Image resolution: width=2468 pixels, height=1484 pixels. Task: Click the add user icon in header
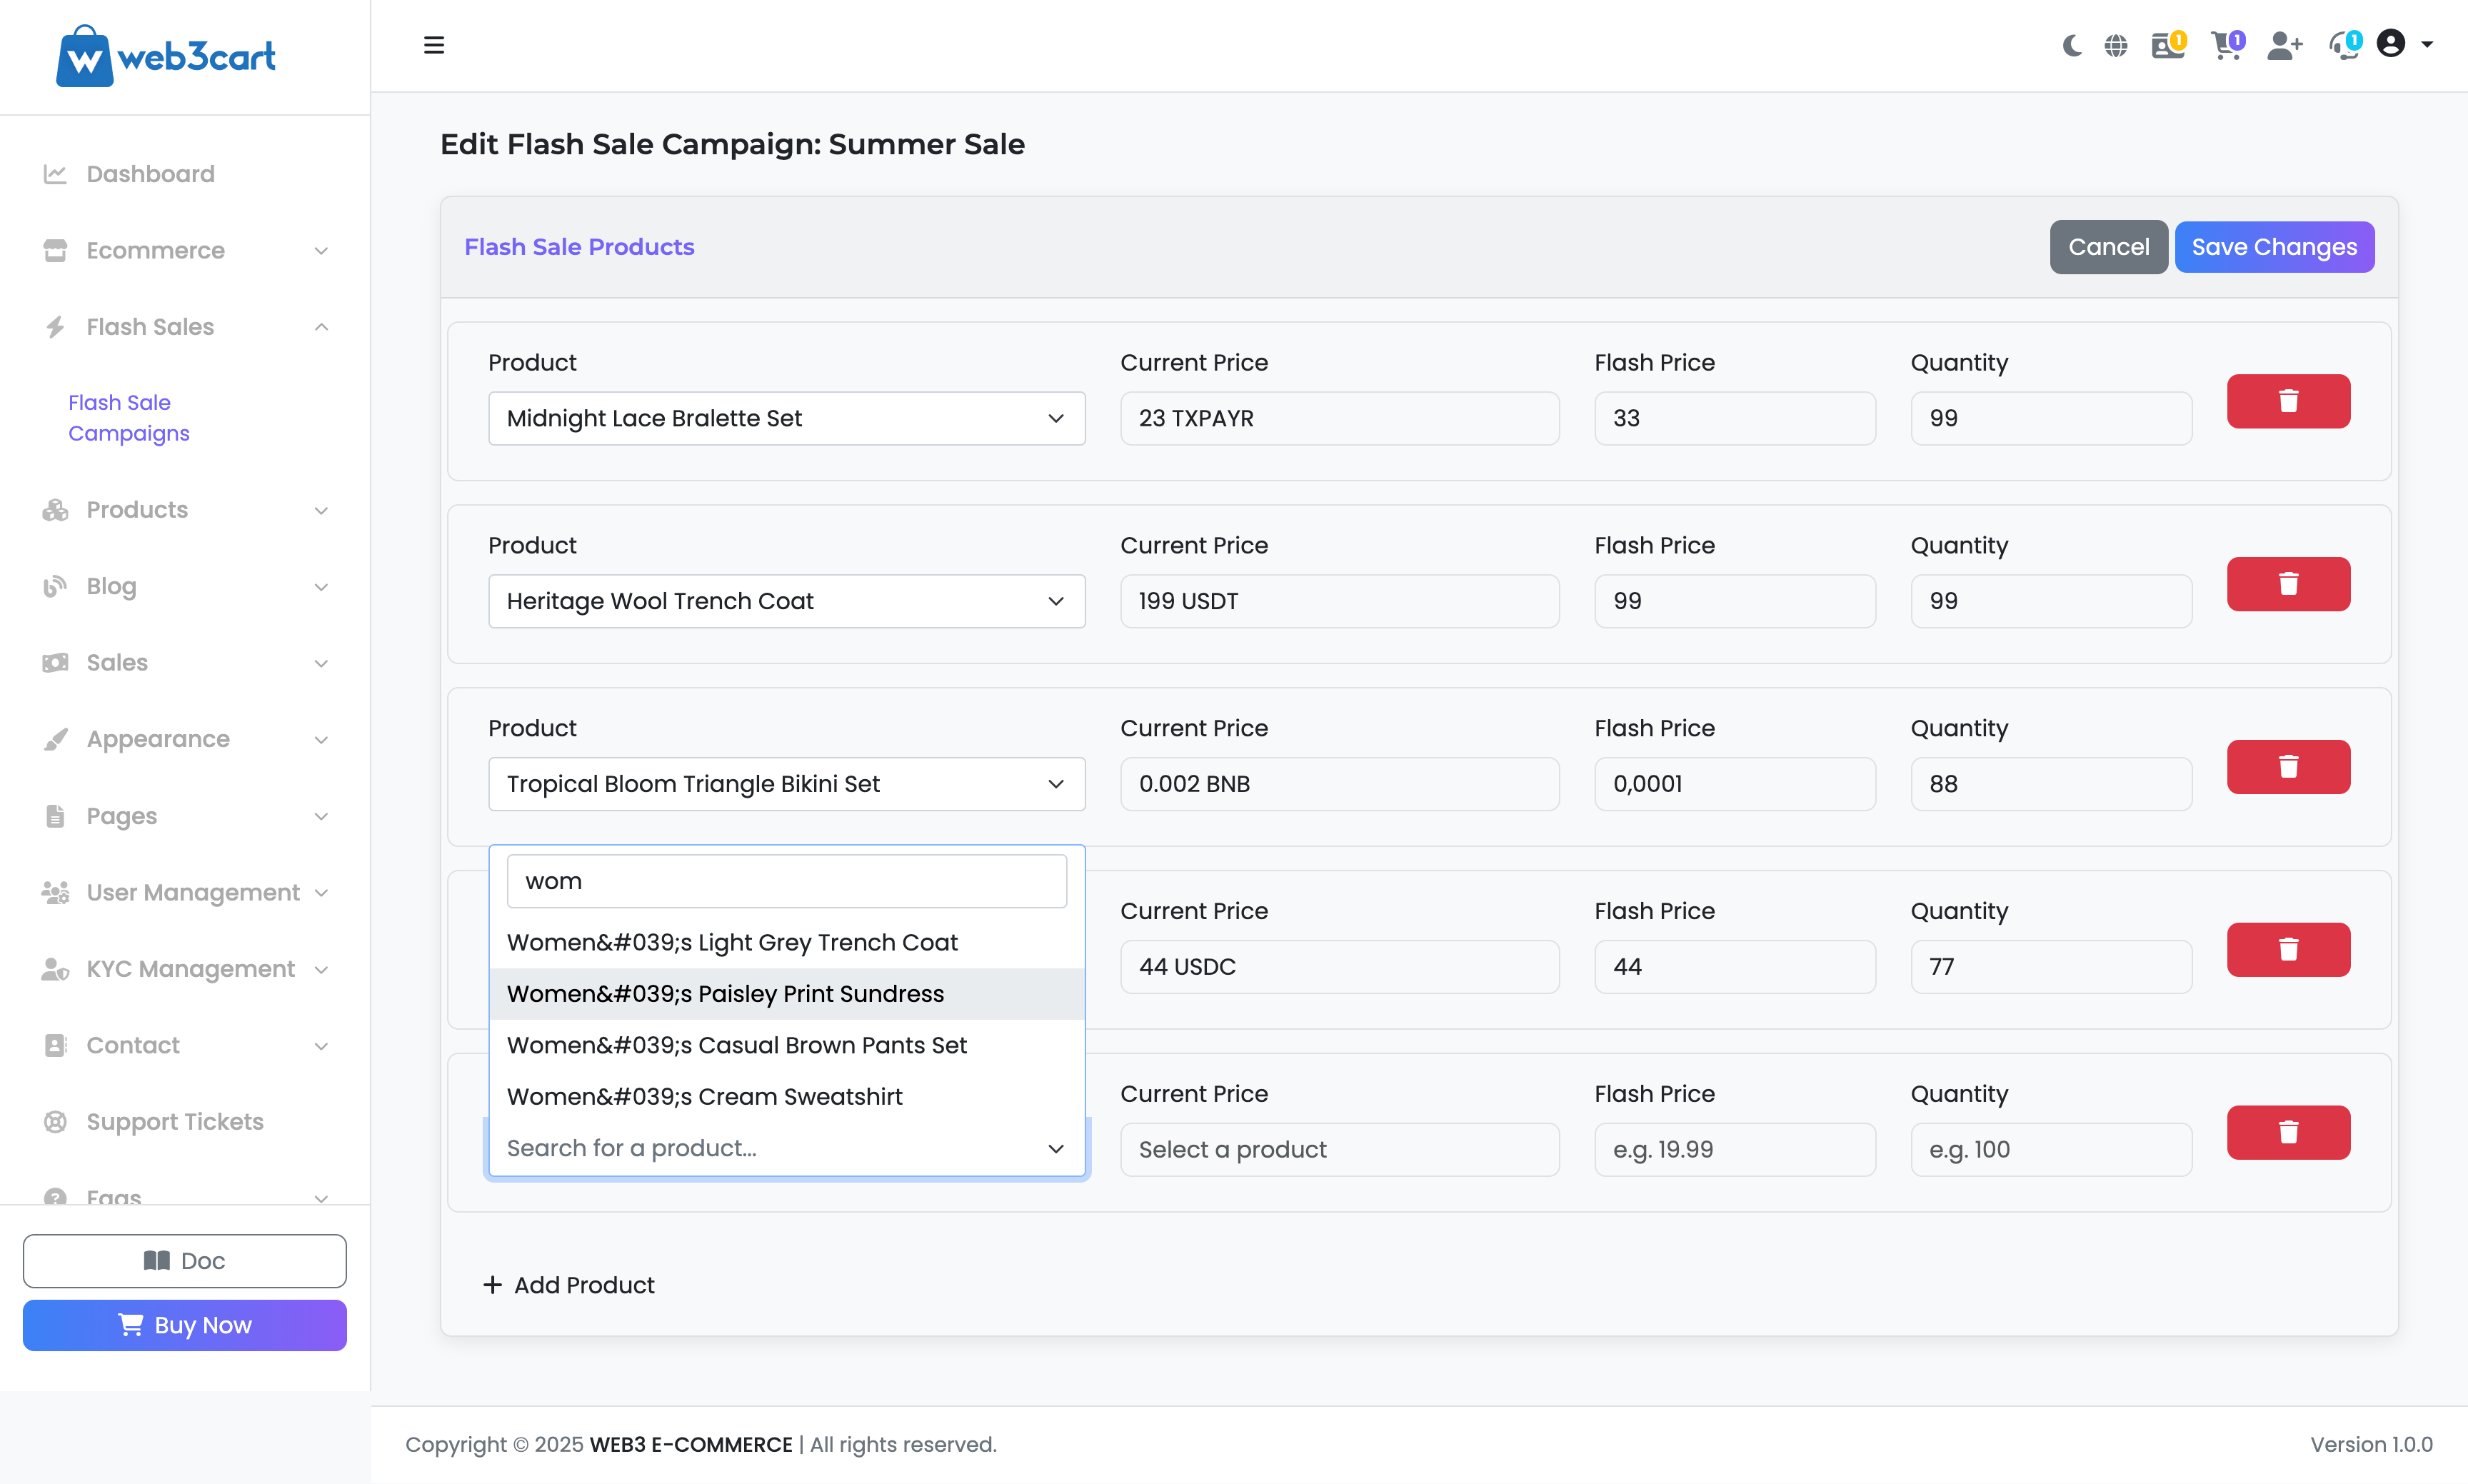[x=2284, y=45]
